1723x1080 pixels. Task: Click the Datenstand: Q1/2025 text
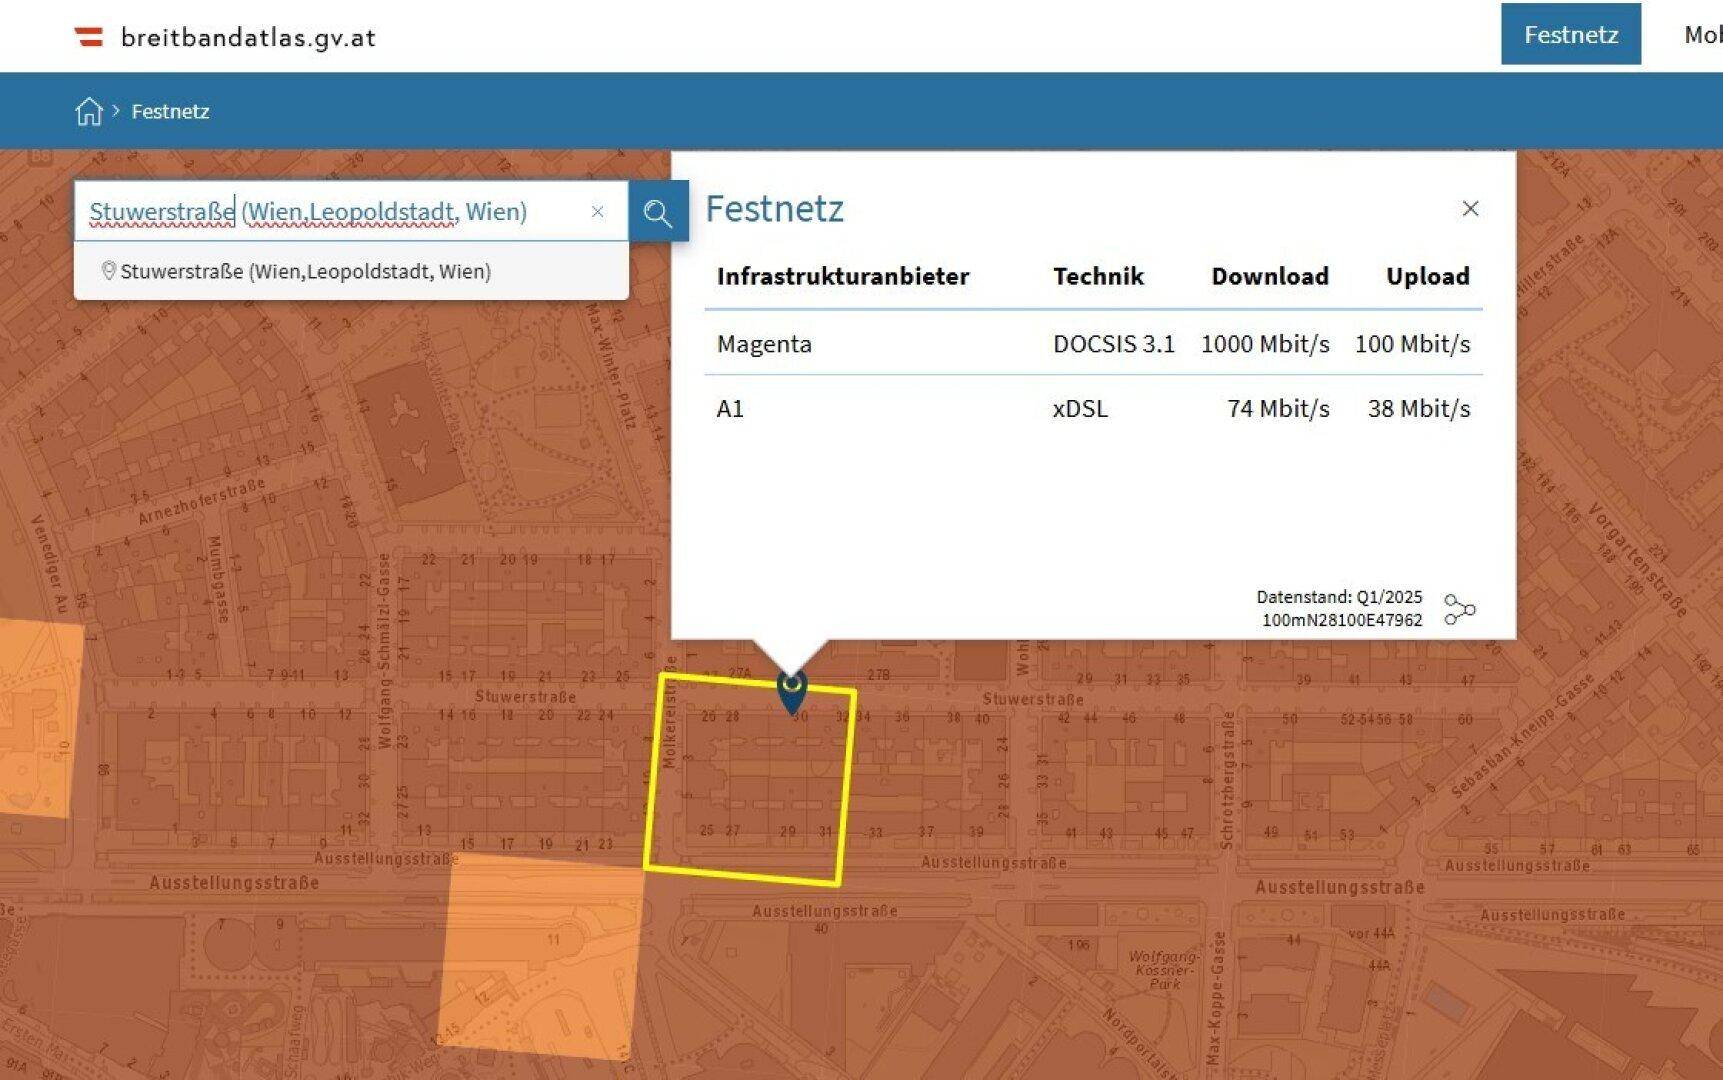click(x=1339, y=597)
